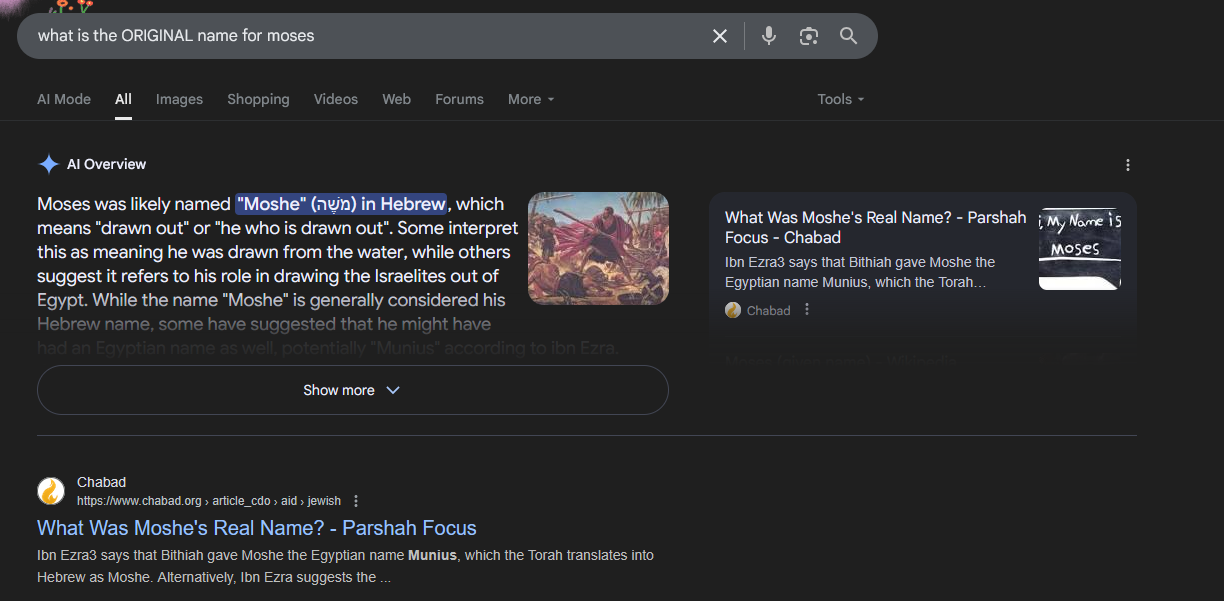This screenshot has width=1224, height=601.
Task: Expand the AI Overview with Show more
Action: point(352,390)
